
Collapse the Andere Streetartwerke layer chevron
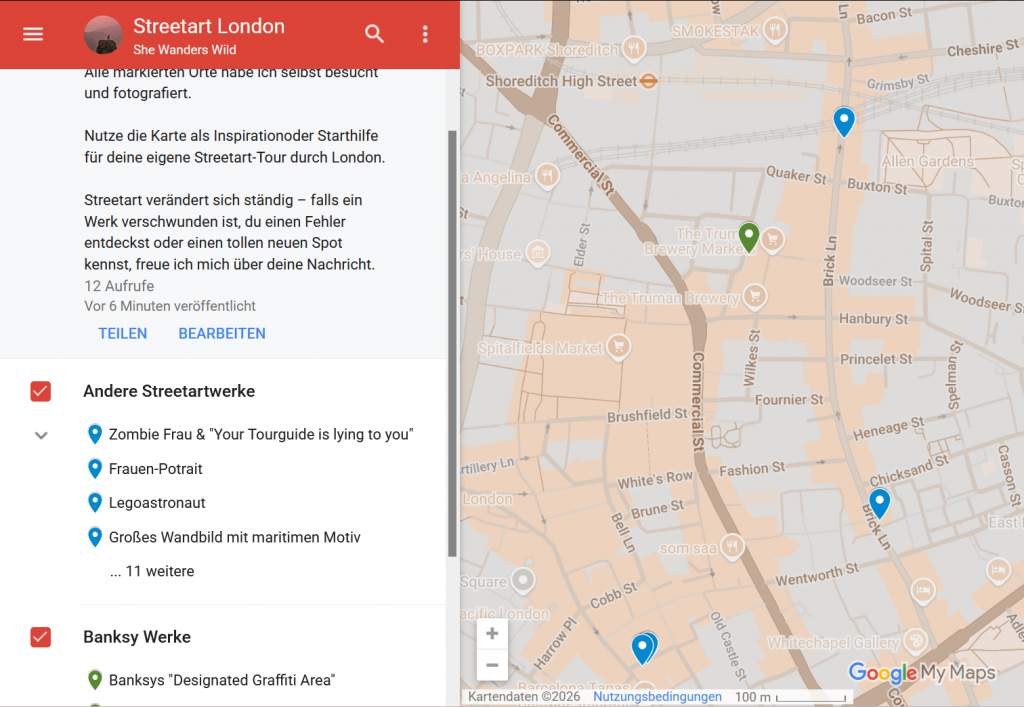point(41,435)
